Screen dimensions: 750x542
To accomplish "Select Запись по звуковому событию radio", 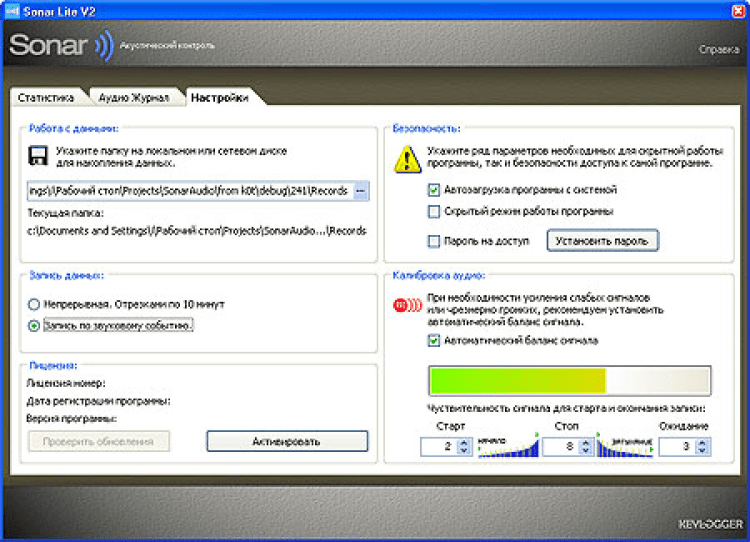I will [x=33, y=326].
